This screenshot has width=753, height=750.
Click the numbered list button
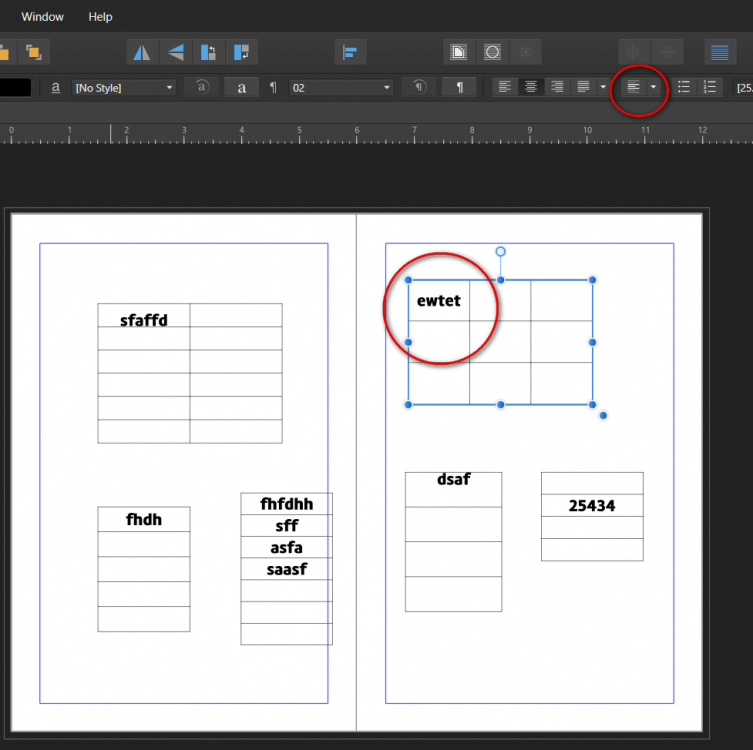click(x=709, y=88)
